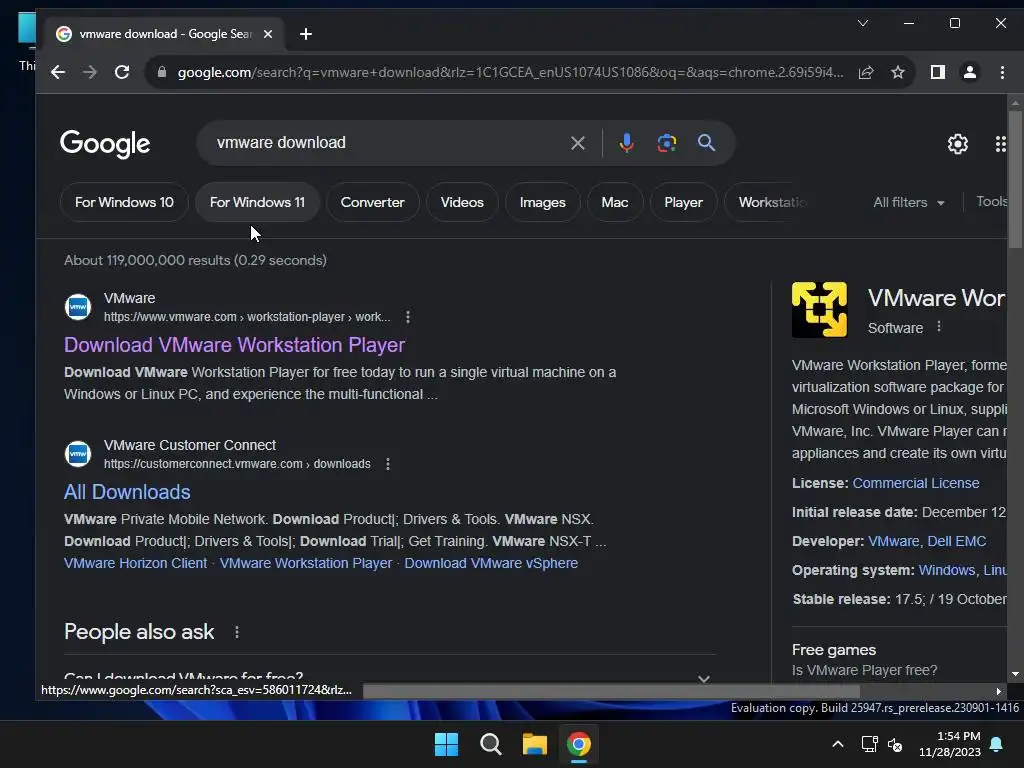The width and height of the screenshot is (1024, 768).
Task: Click the VMware Workstation Player logo thumbnail
Action: [x=820, y=310]
